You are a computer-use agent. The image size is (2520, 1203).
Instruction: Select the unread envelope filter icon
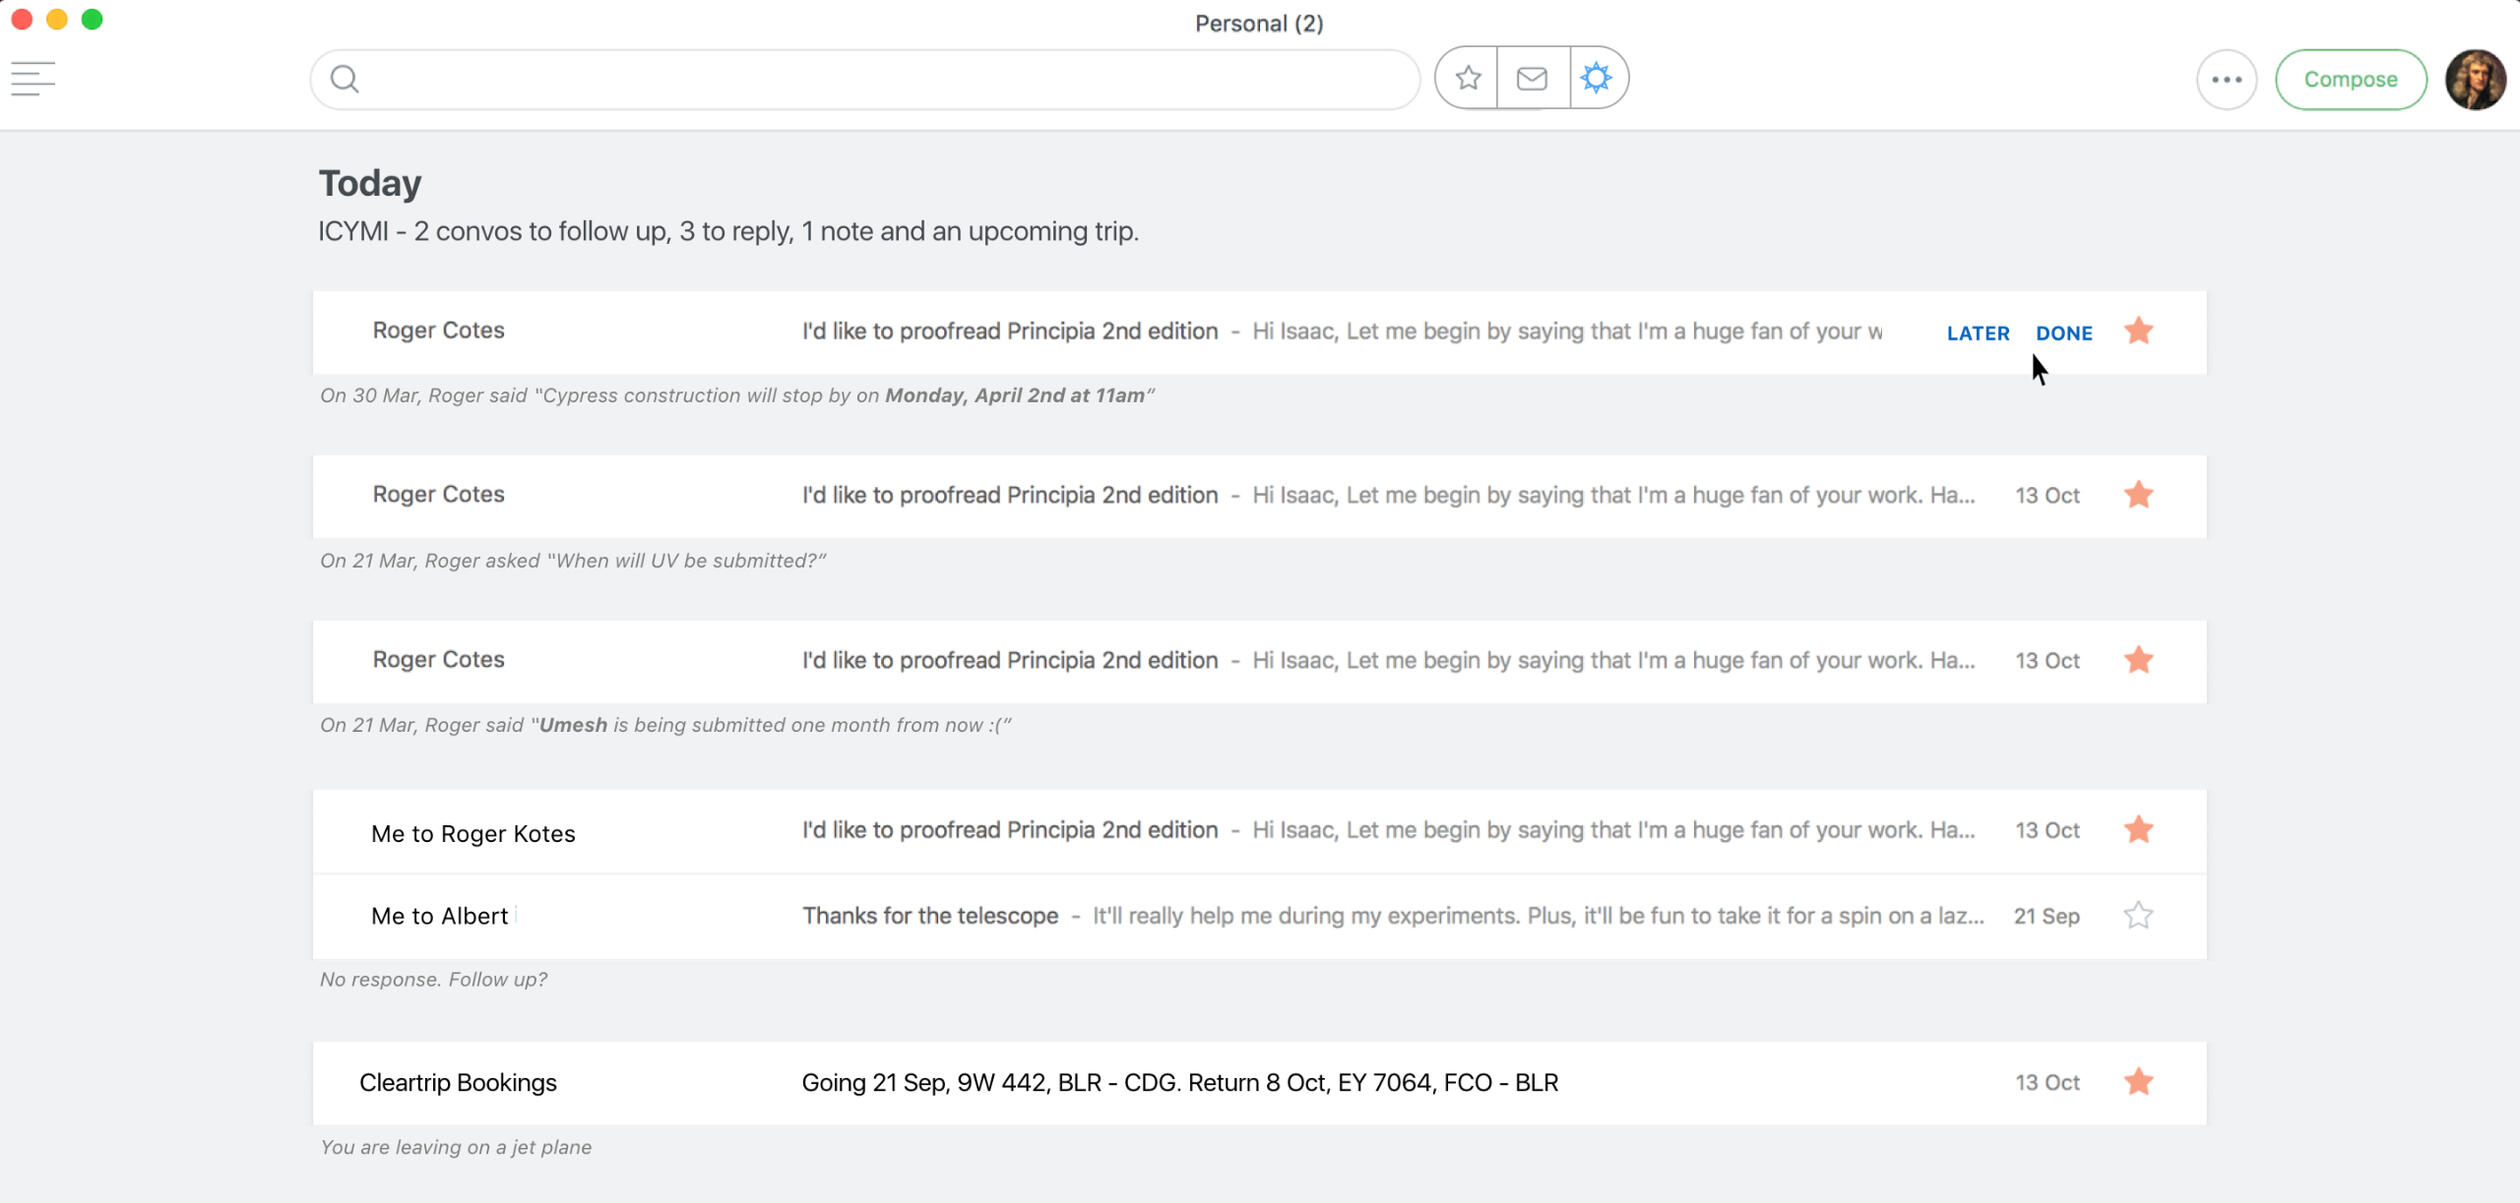pyautogui.click(x=1531, y=78)
